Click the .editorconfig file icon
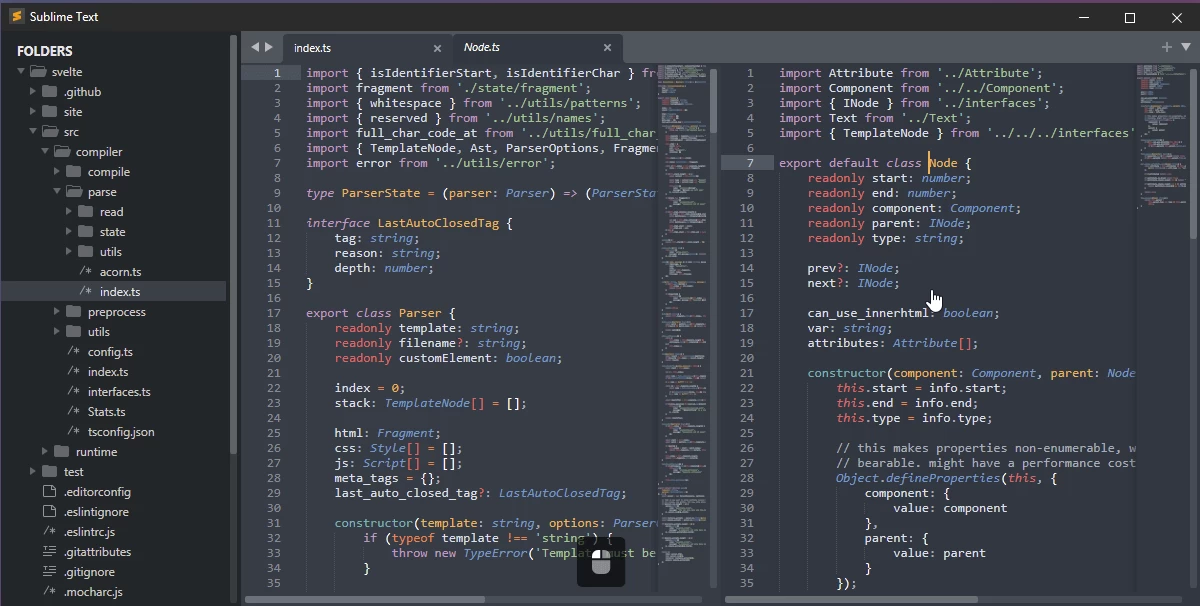1200x606 pixels. [49, 492]
